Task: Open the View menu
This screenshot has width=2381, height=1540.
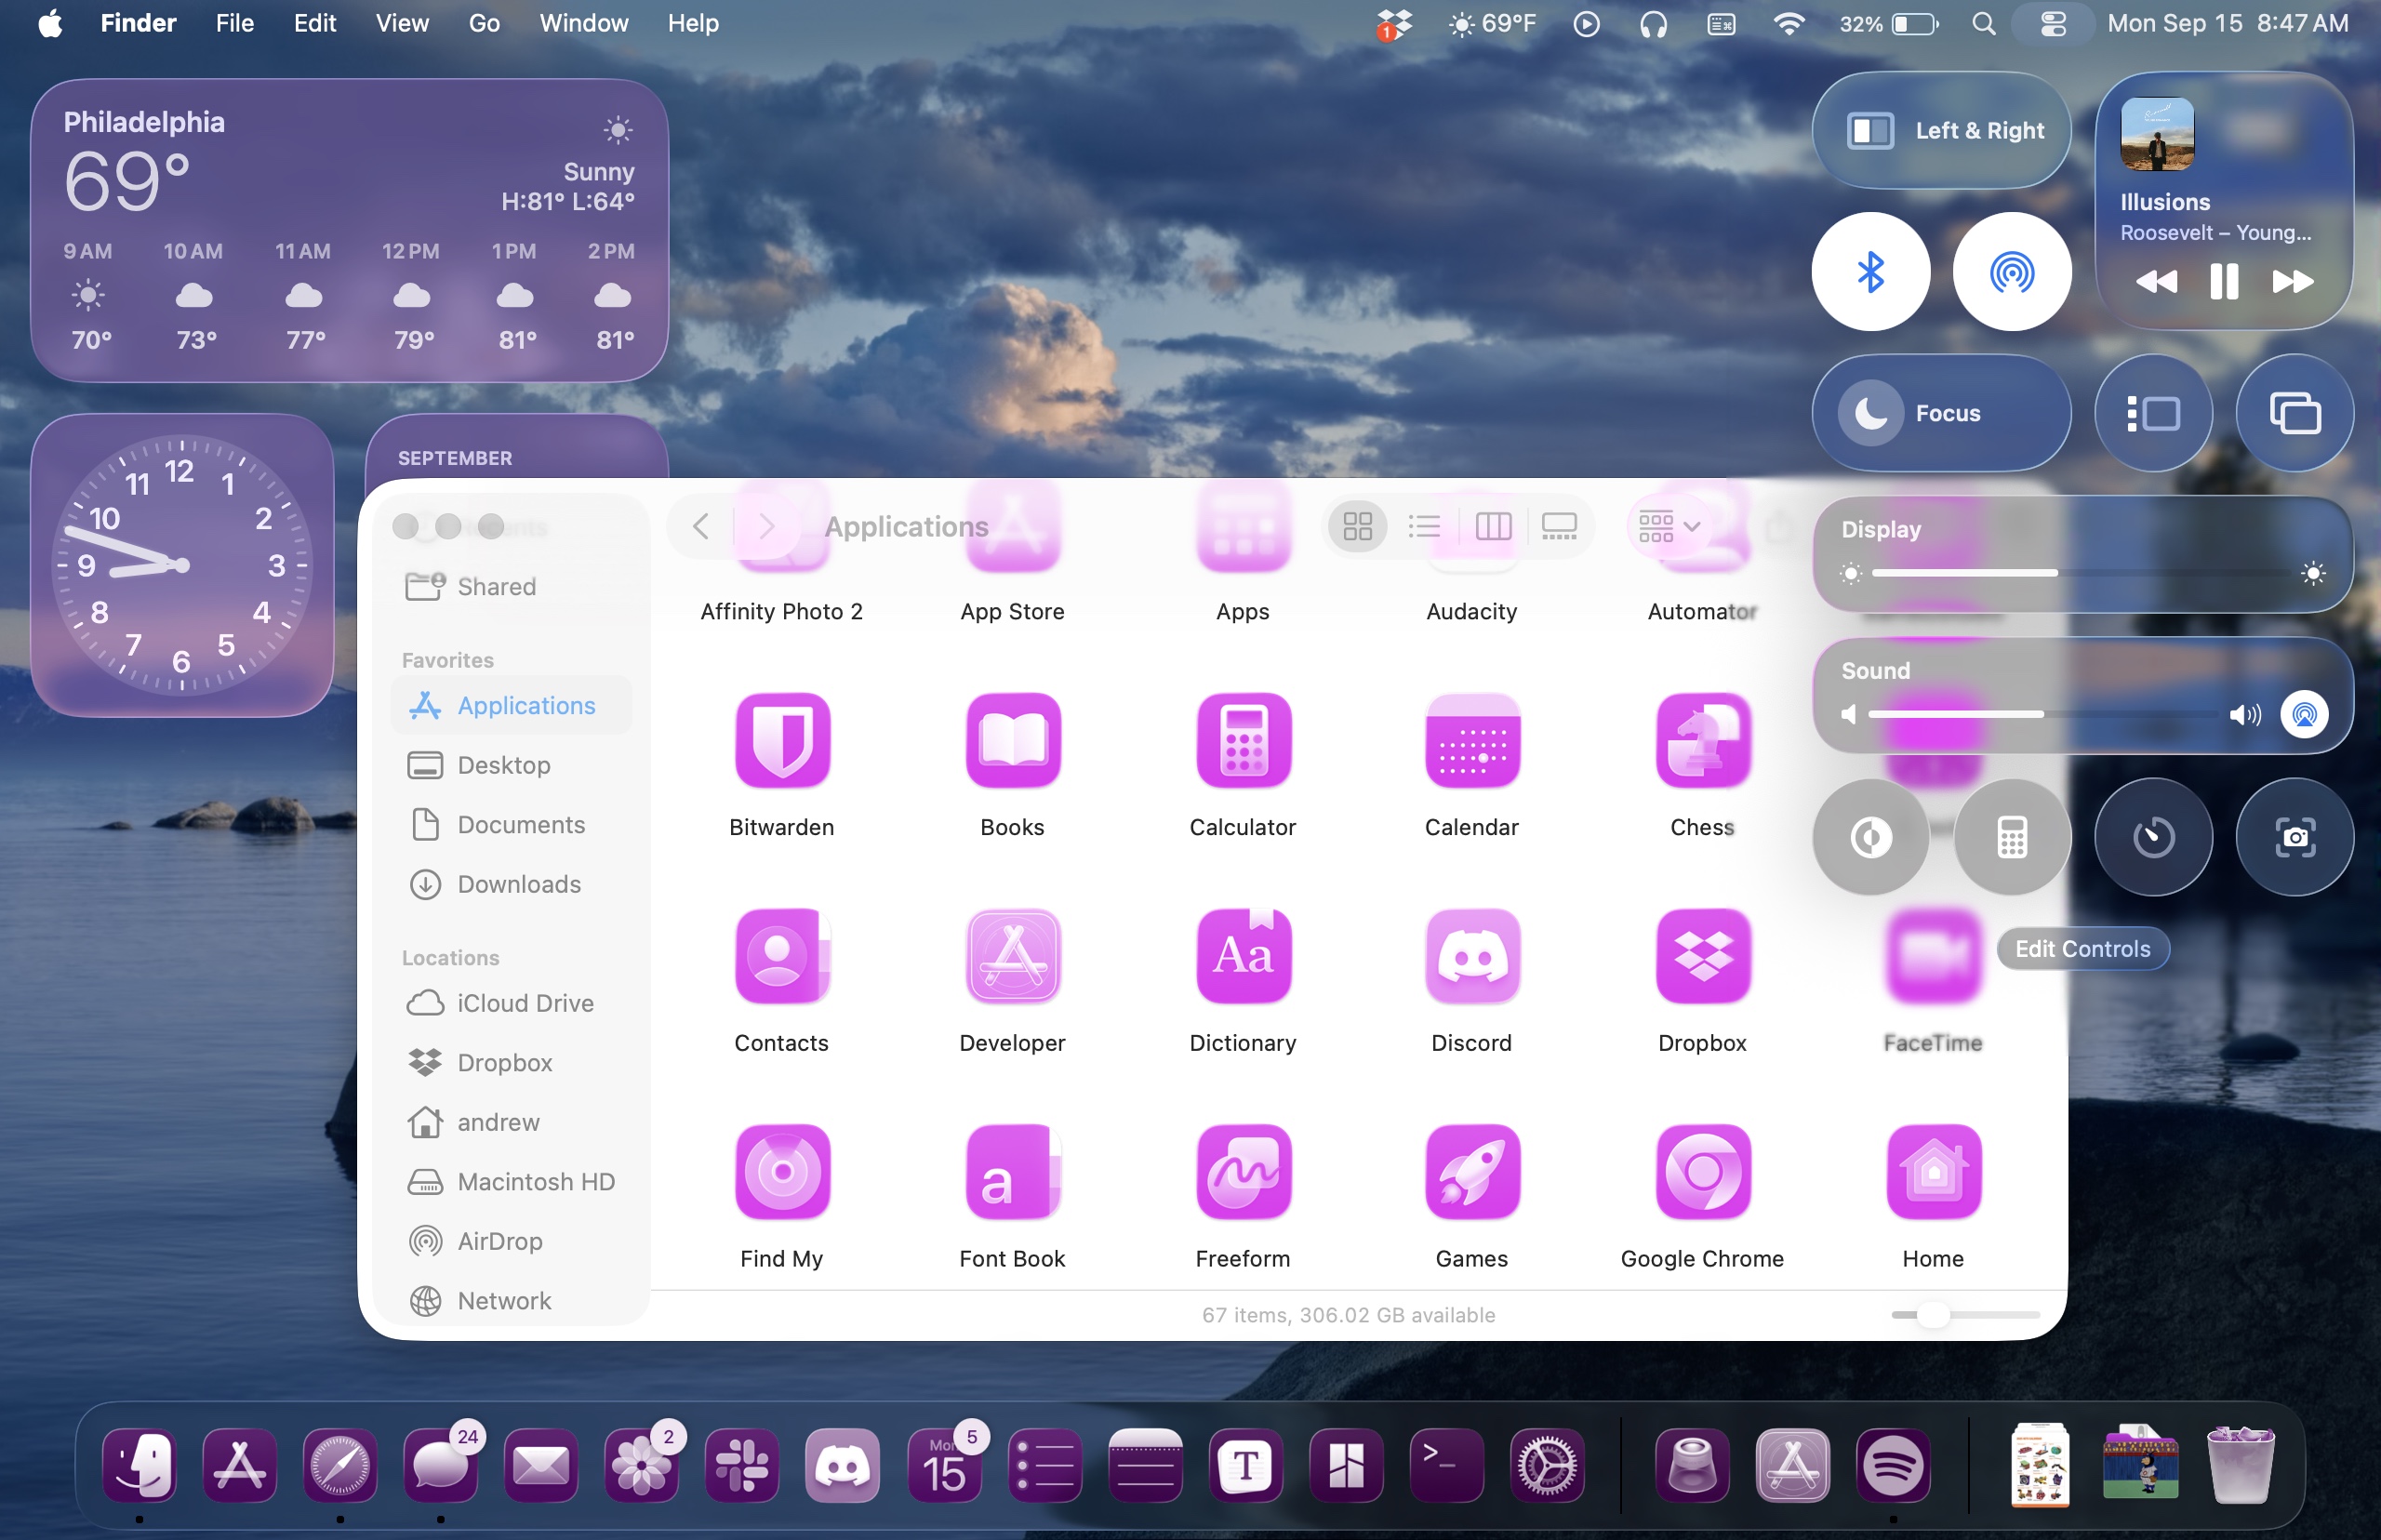Action: pyautogui.click(x=402, y=23)
